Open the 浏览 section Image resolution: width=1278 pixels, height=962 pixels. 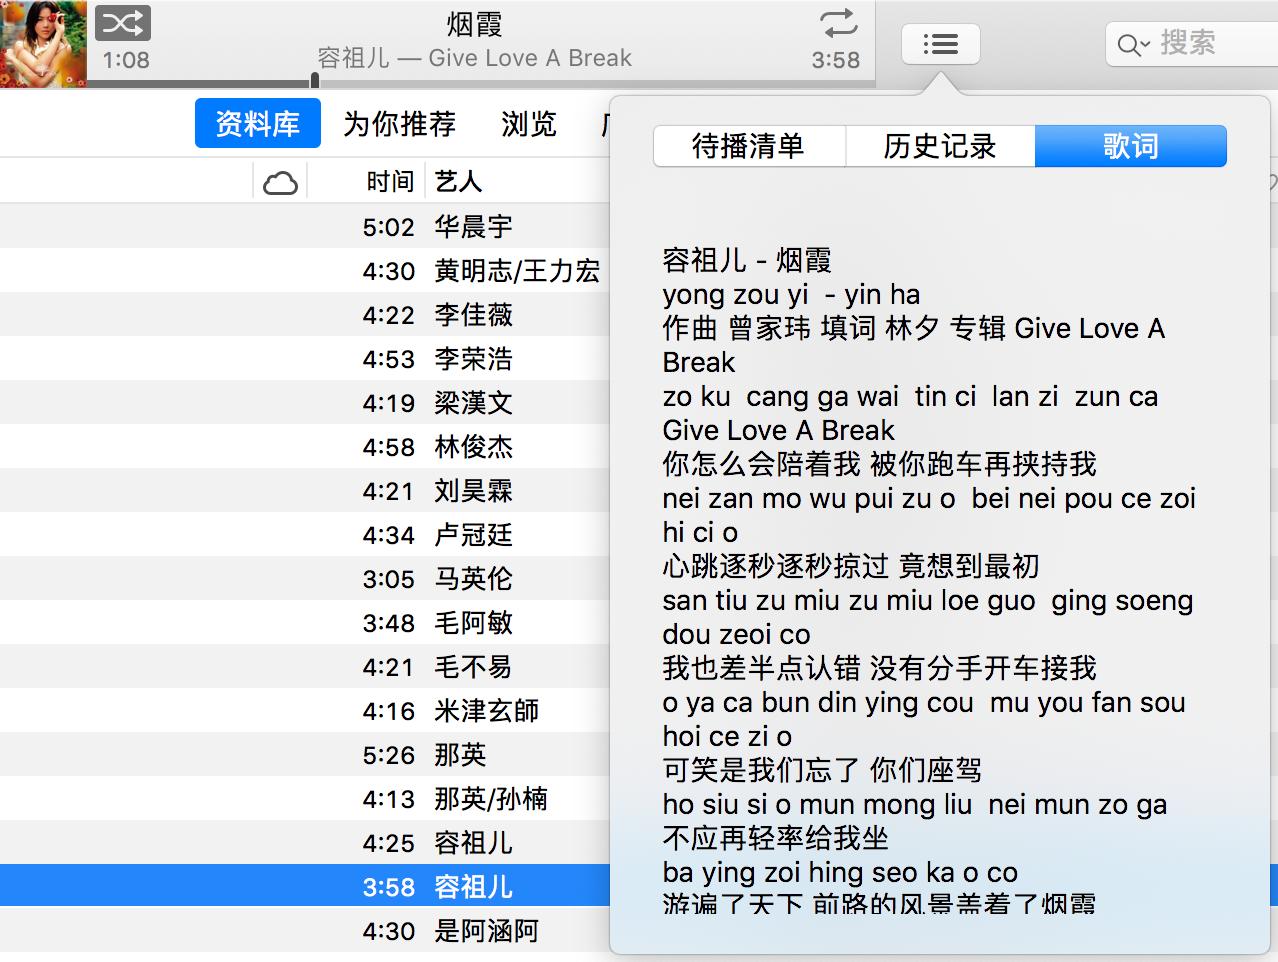click(528, 123)
